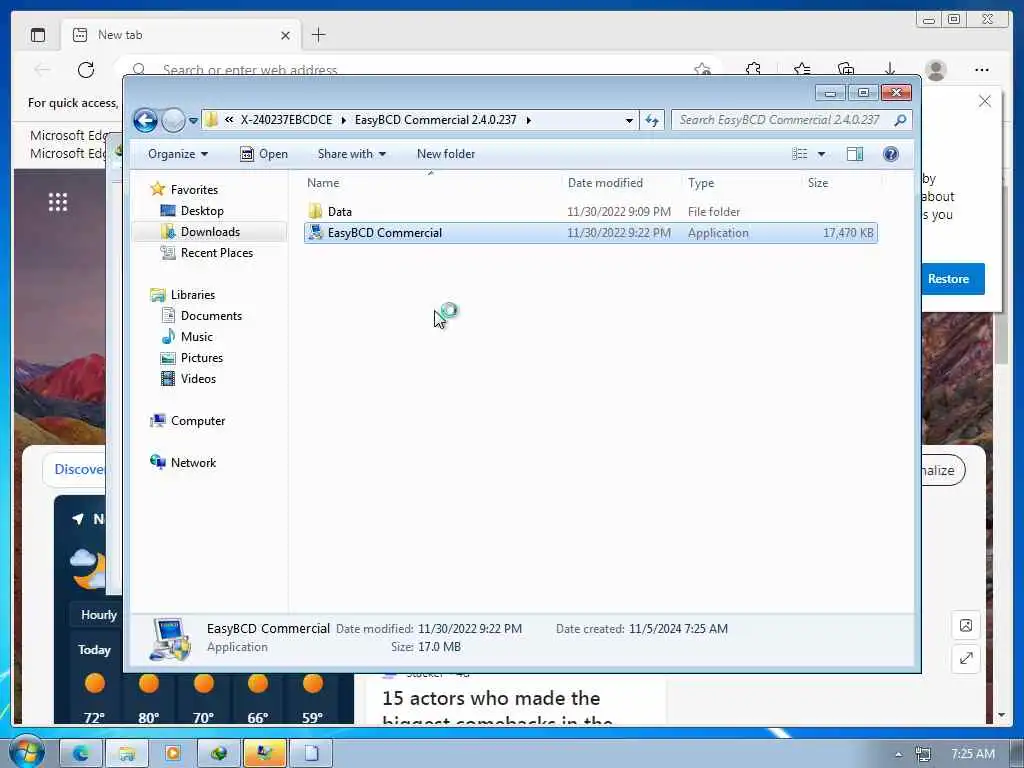Open the Organize menu
The image size is (1024, 768).
click(x=178, y=154)
